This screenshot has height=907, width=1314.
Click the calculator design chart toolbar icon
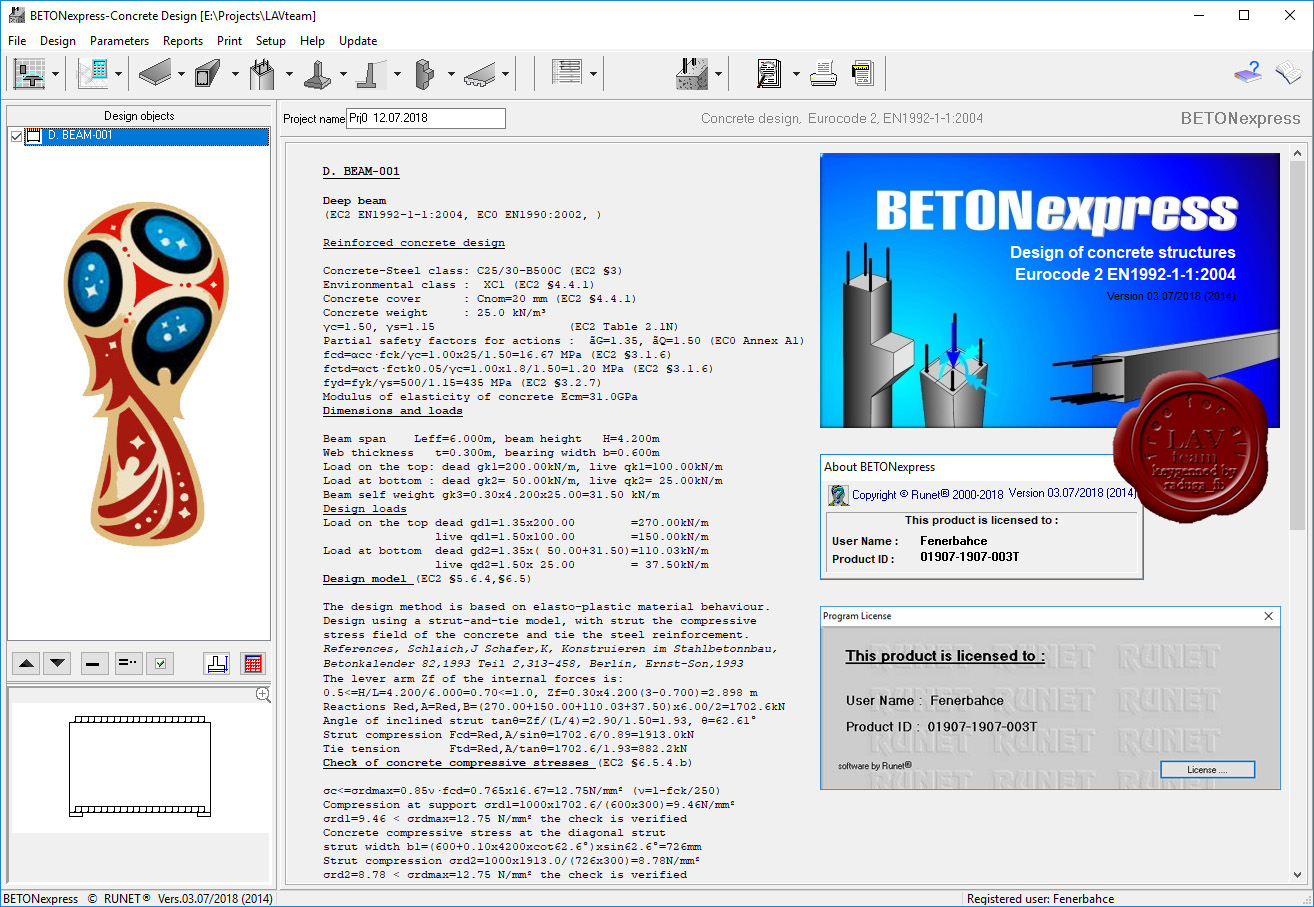coord(94,73)
